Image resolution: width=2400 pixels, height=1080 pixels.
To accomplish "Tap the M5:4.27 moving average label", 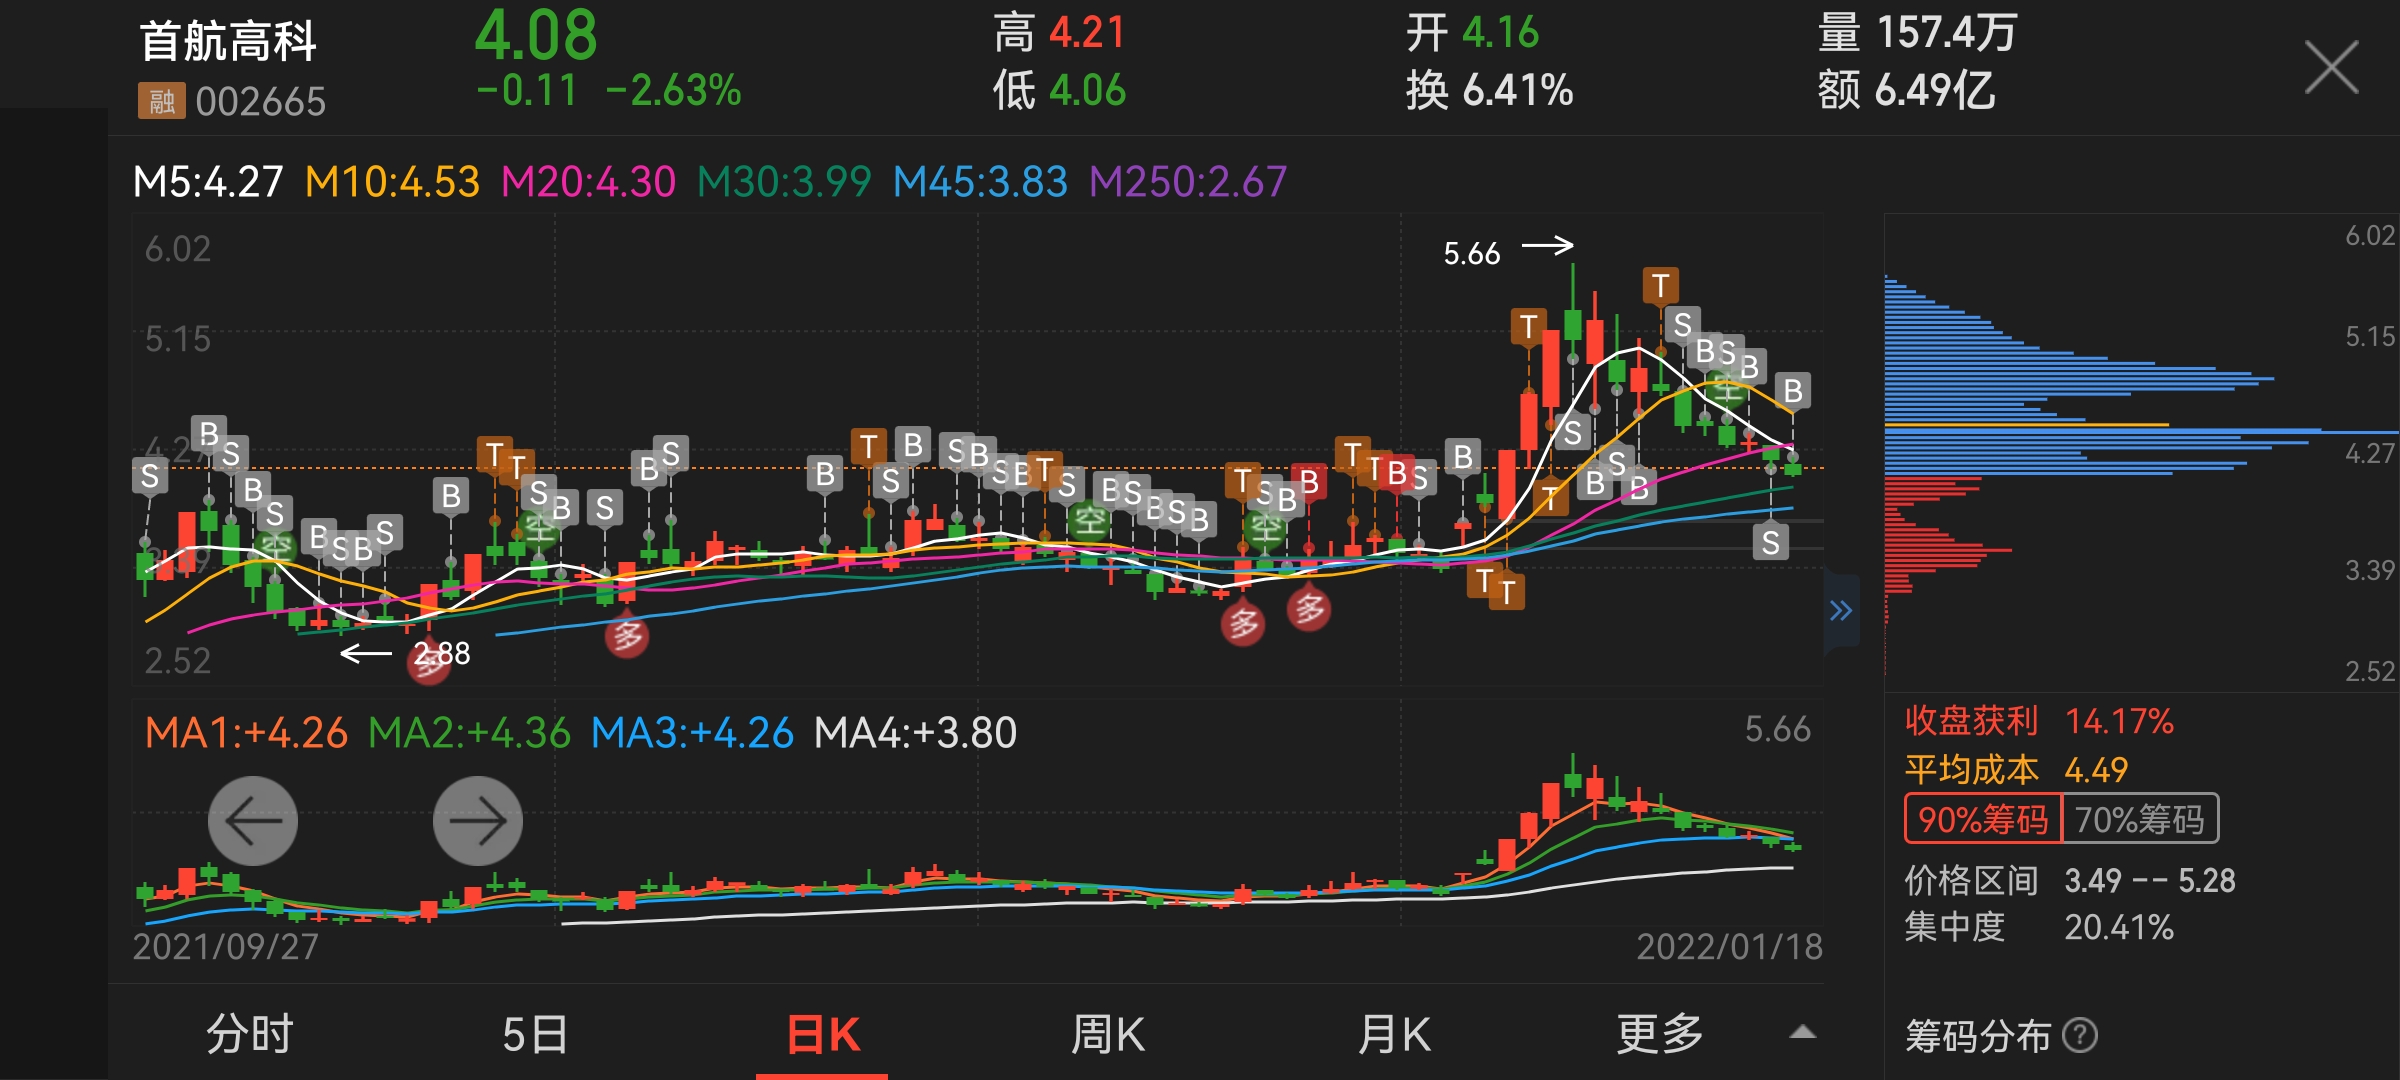I will pos(208,182).
